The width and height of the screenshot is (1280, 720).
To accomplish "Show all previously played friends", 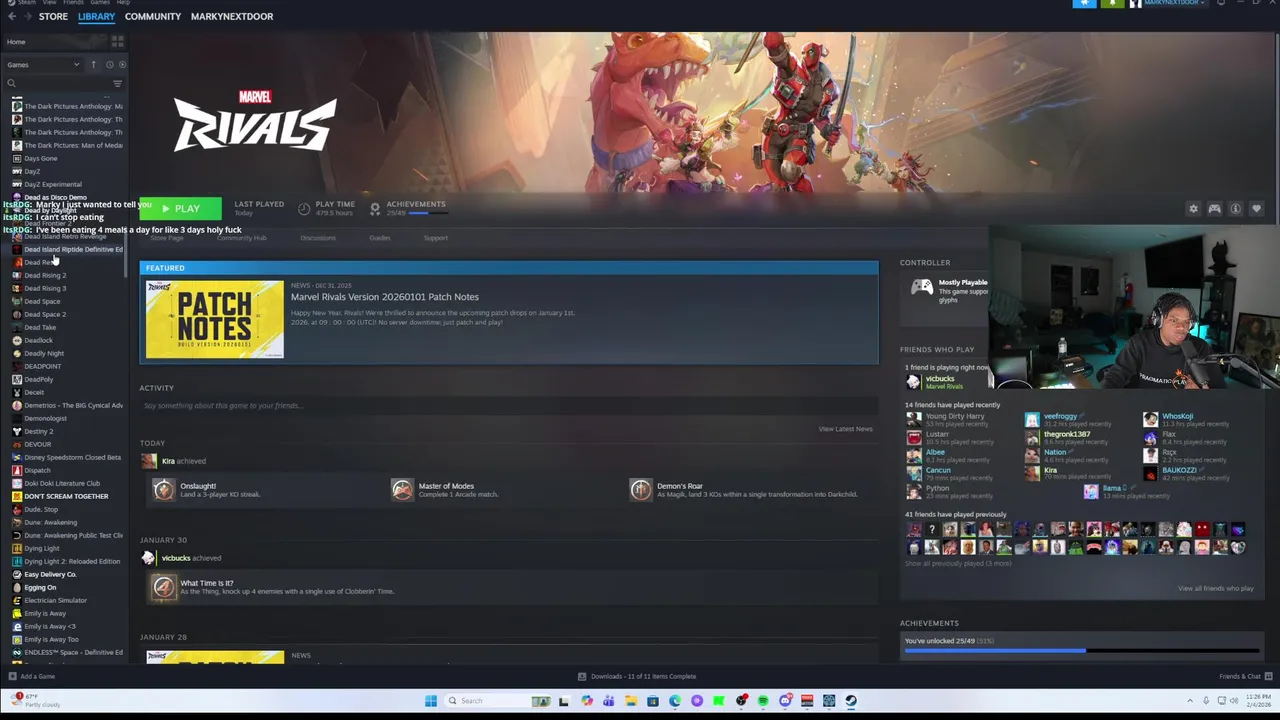I will coord(958,563).
